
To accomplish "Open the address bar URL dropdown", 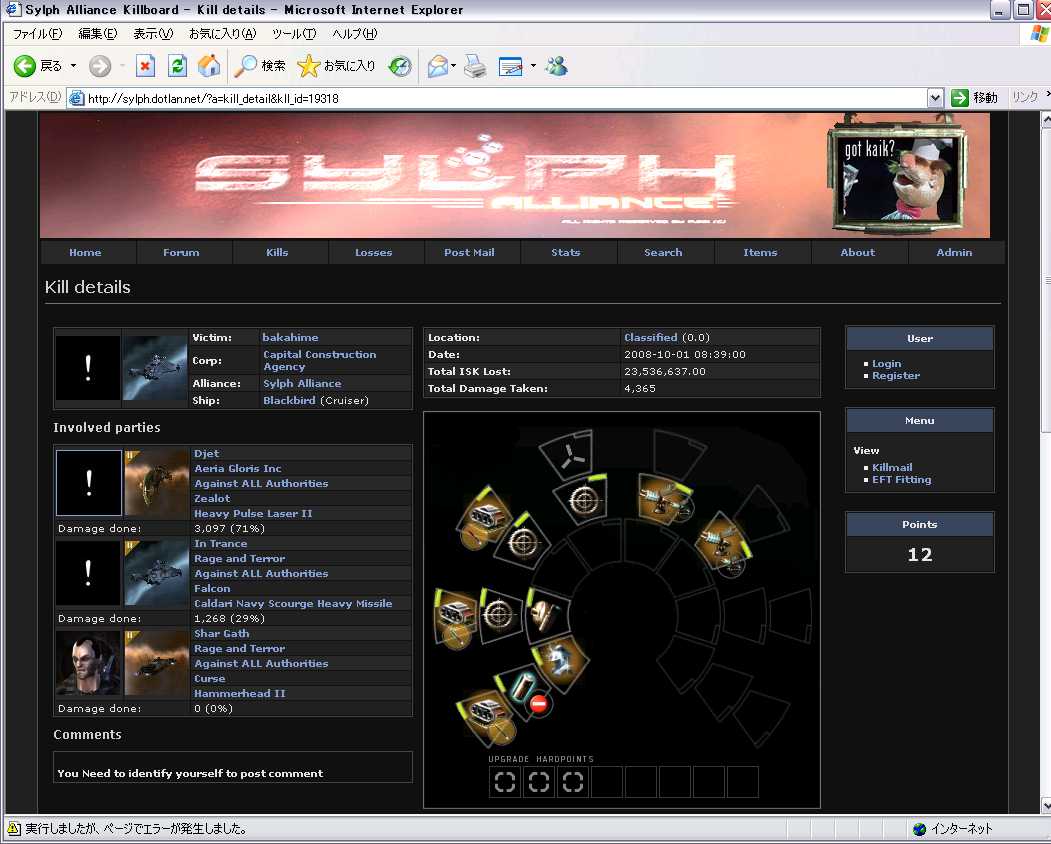I will [936, 99].
